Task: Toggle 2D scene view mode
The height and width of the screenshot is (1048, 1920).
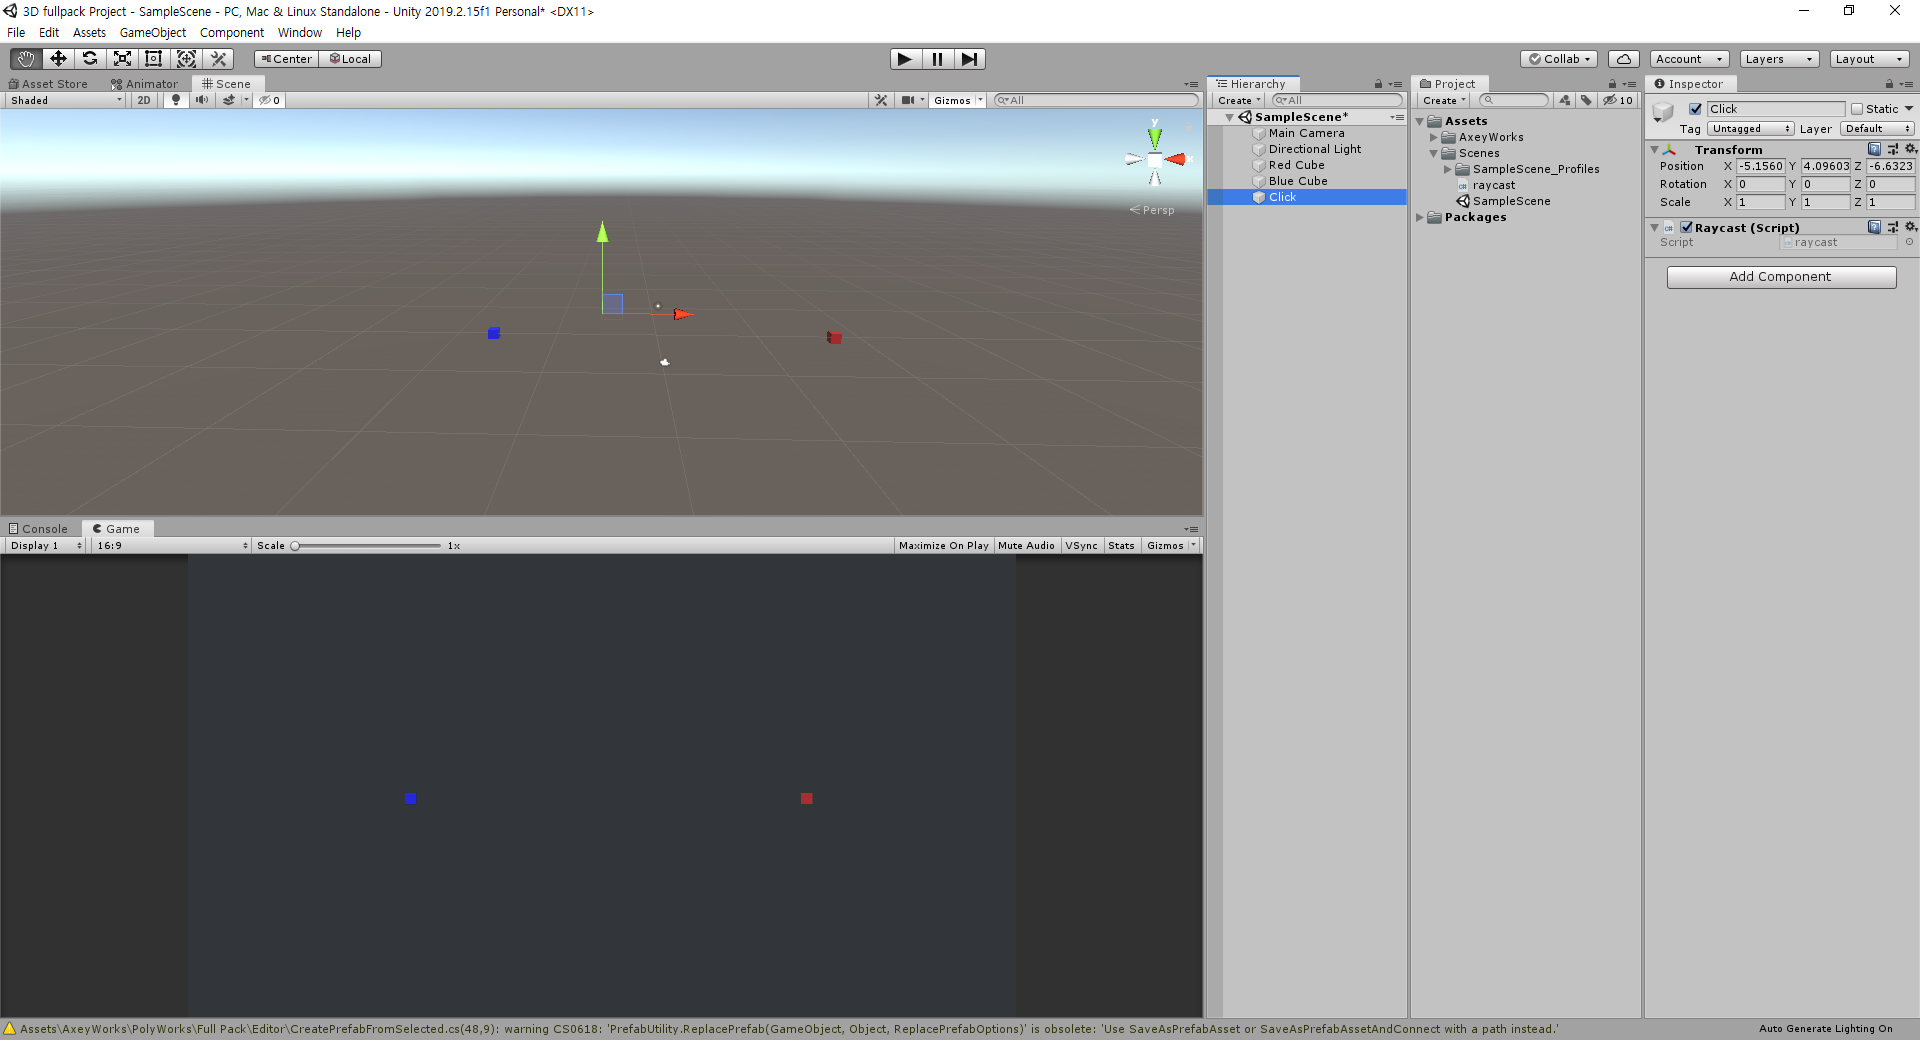Action: coord(144,100)
